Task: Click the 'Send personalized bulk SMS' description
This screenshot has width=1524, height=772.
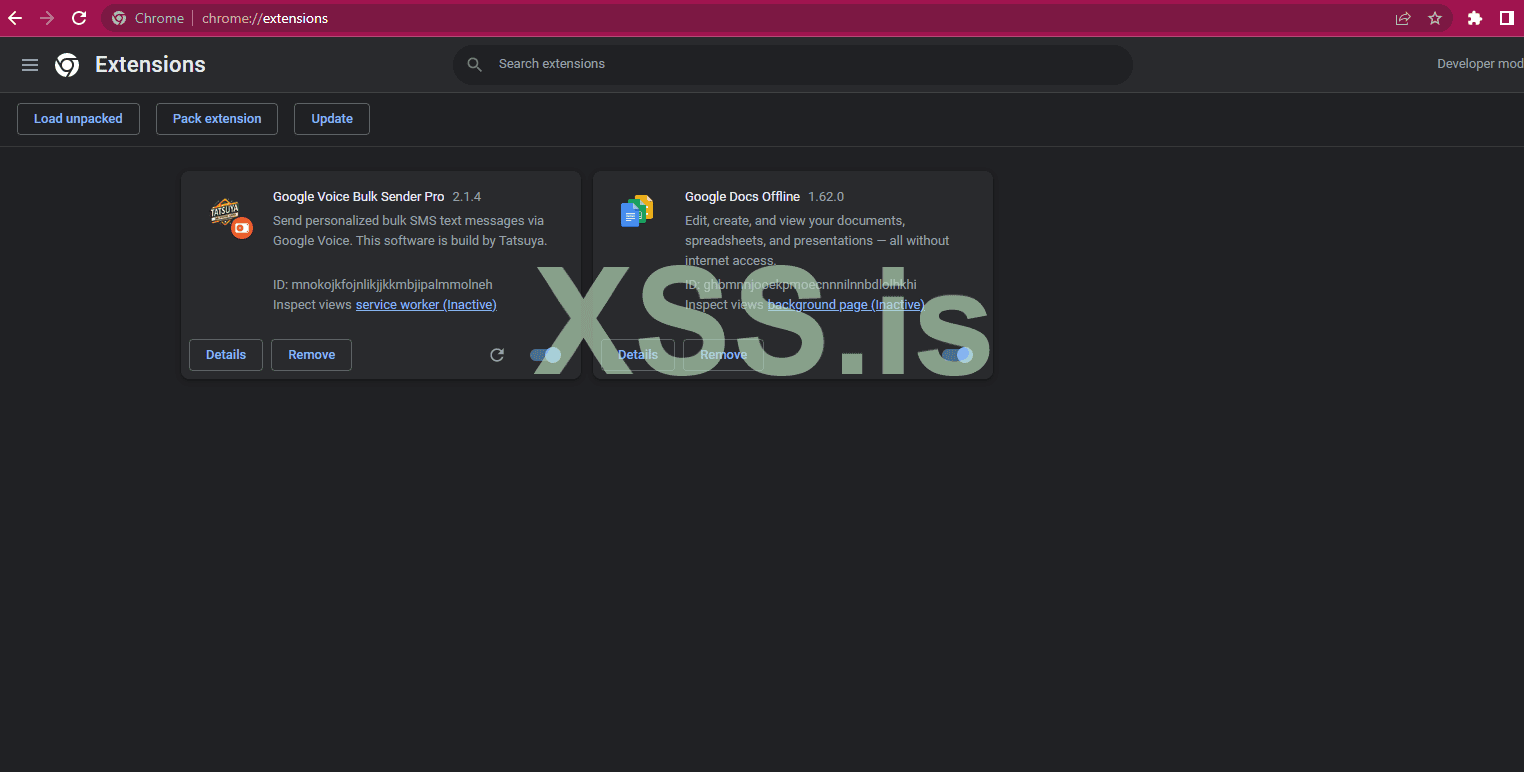Action: click(x=410, y=231)
